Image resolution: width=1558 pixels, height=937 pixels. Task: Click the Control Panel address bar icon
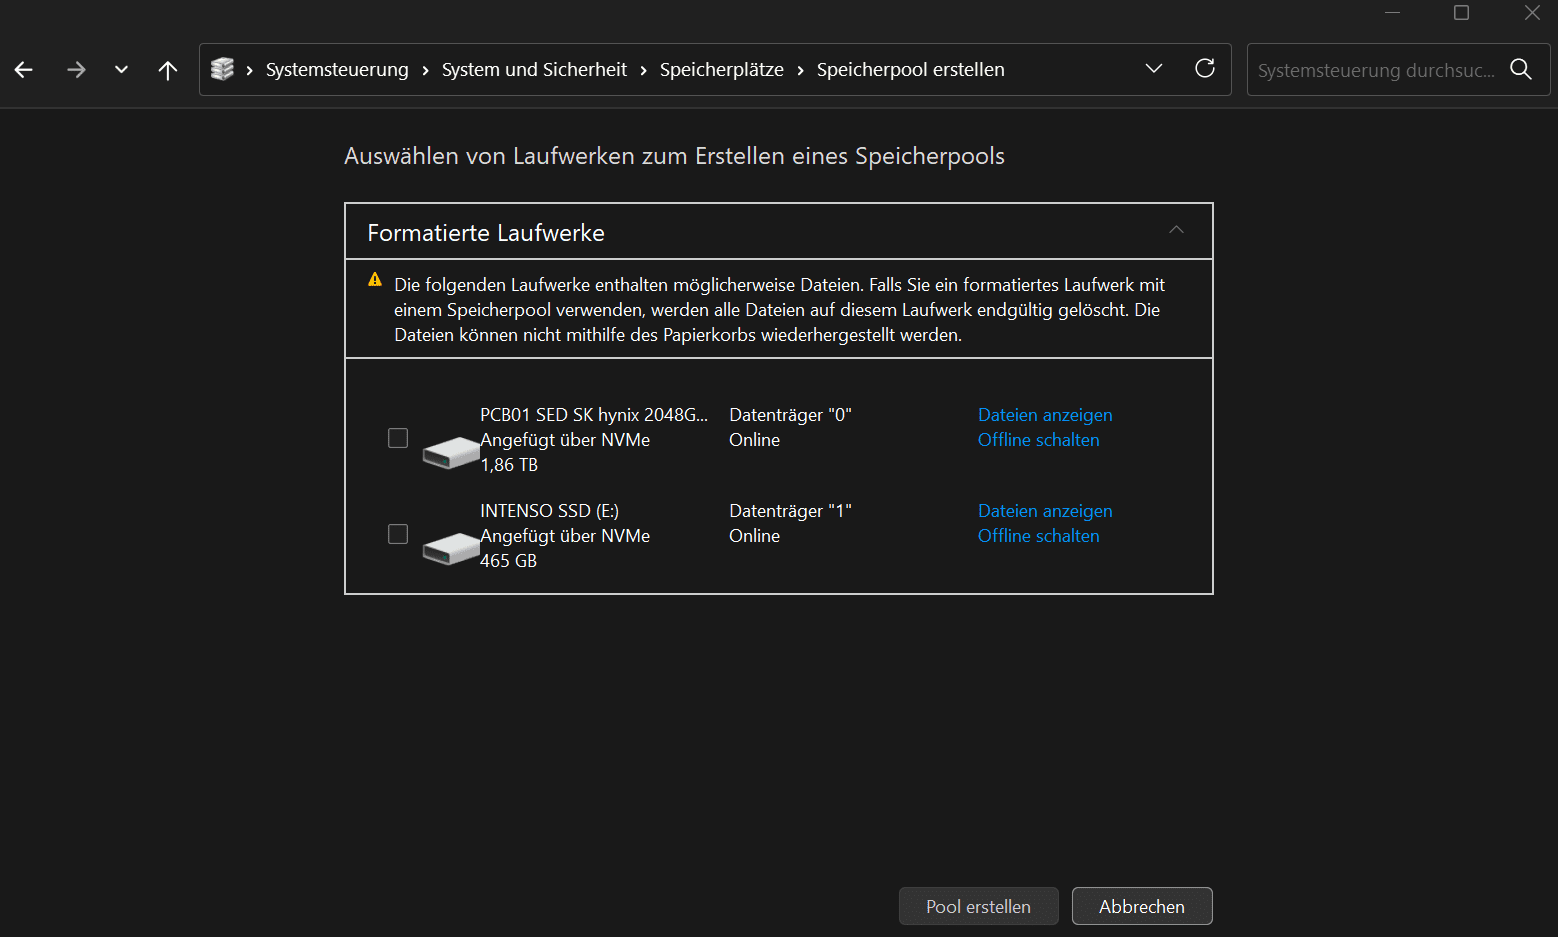click(222, 69)
